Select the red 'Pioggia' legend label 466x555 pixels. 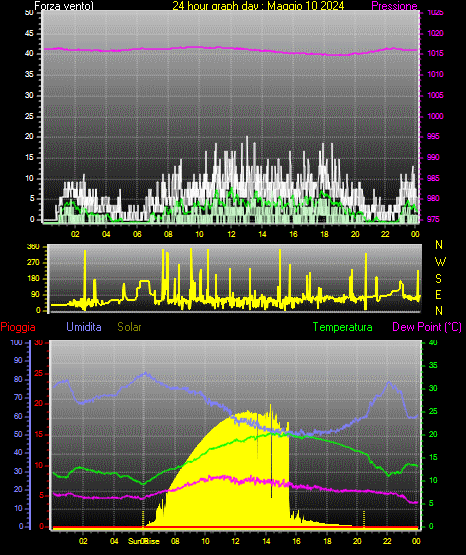(18, 327)
